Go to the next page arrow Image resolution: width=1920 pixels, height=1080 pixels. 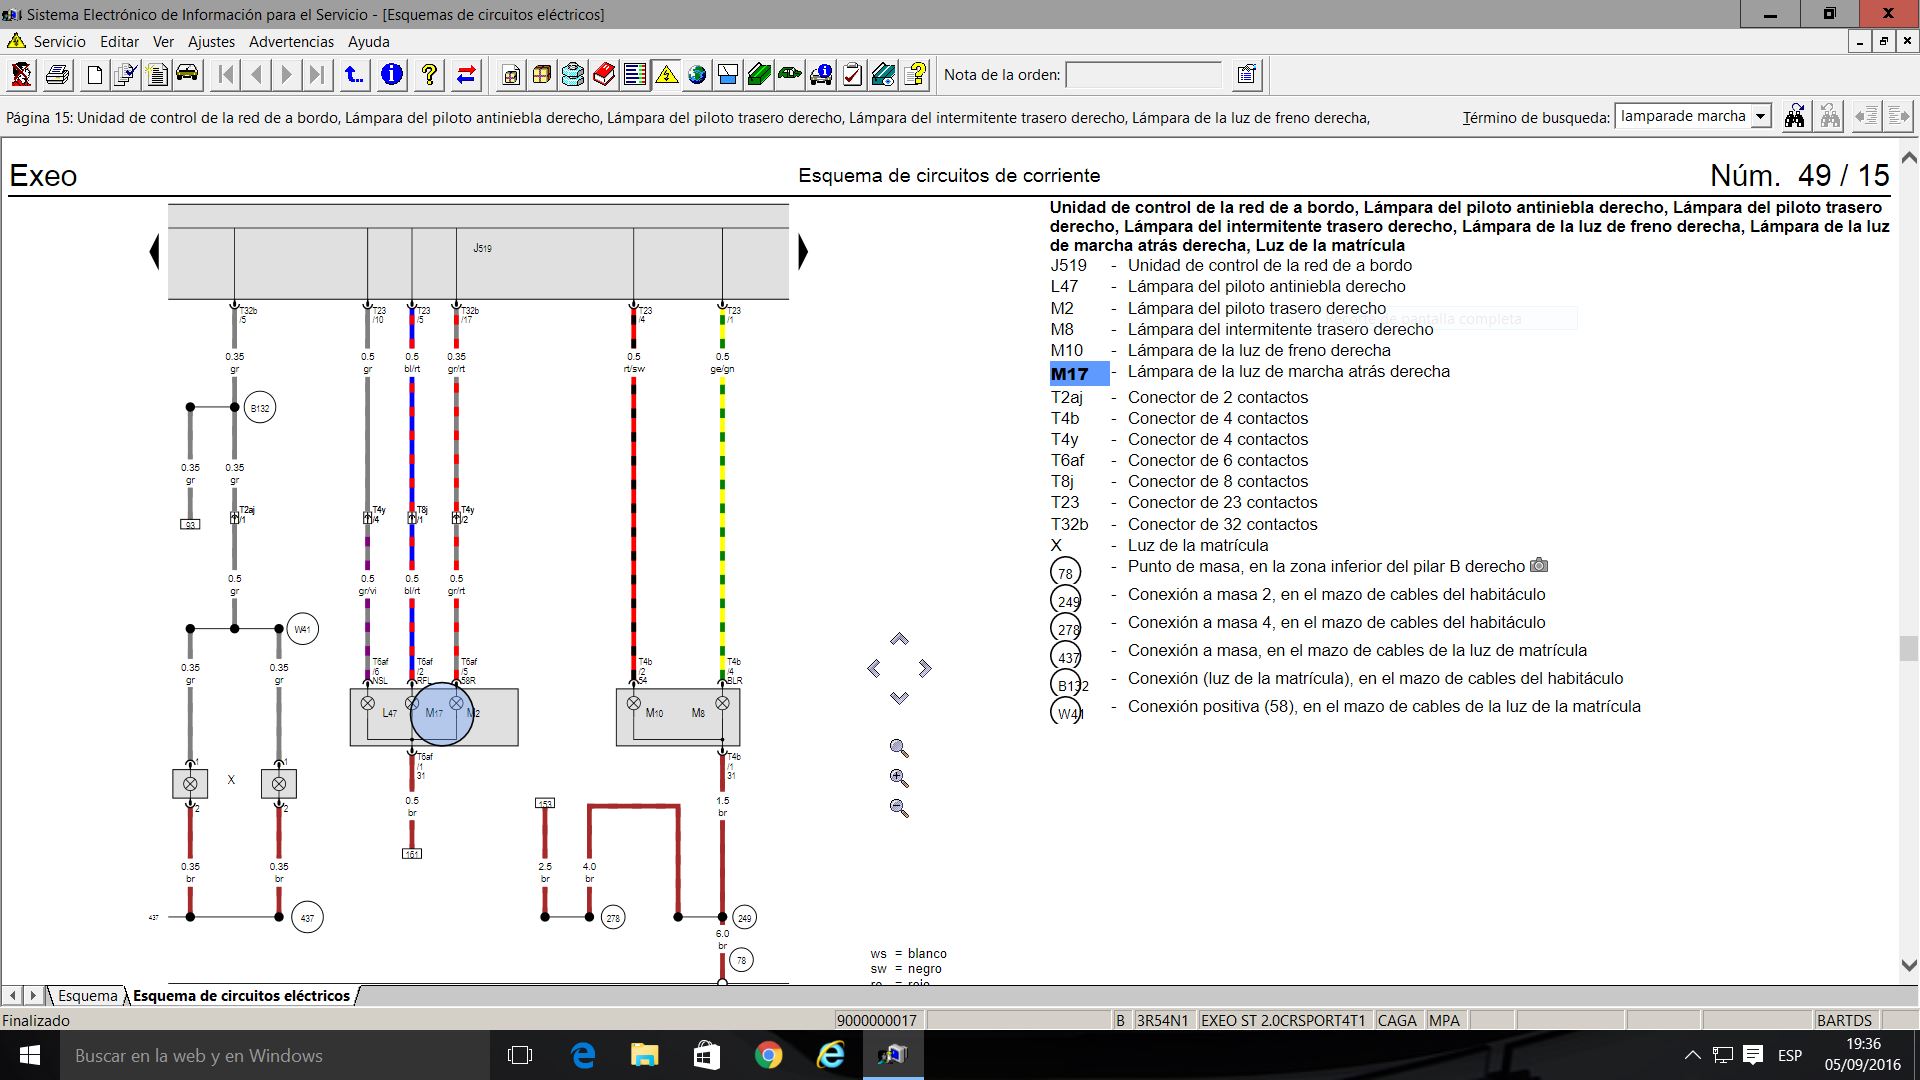click(x=287, y=75)
